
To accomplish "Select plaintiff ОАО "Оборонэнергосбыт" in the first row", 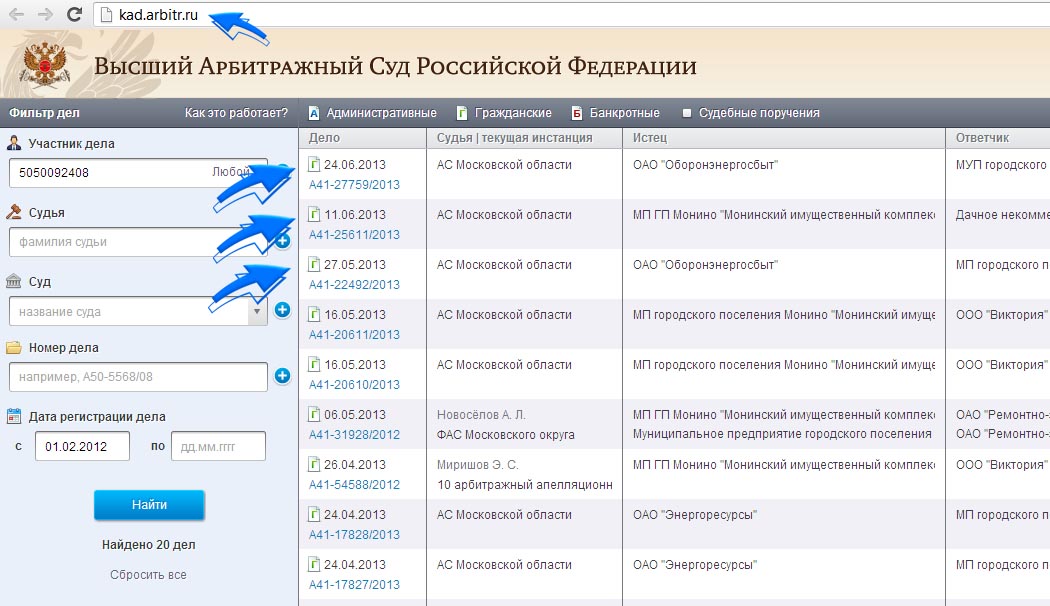I will [705, 165].
